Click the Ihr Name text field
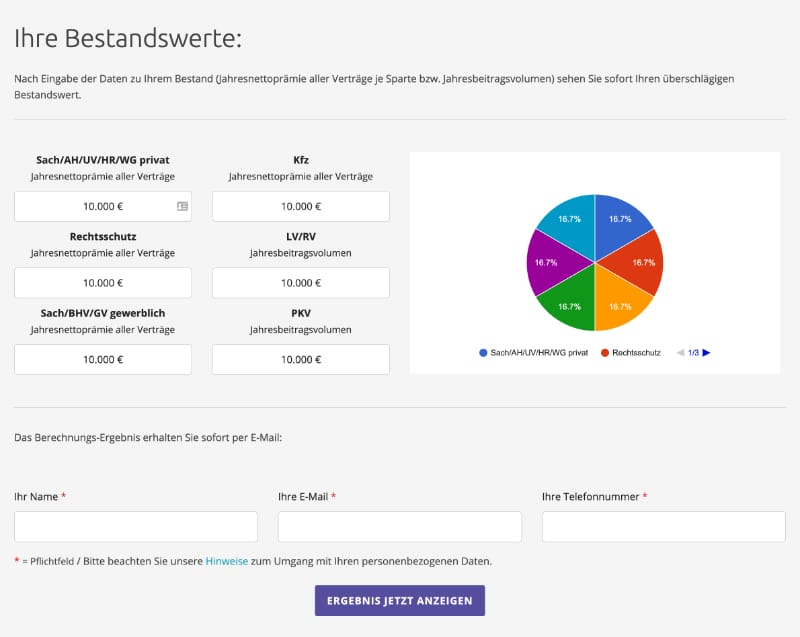 [136, 527]
